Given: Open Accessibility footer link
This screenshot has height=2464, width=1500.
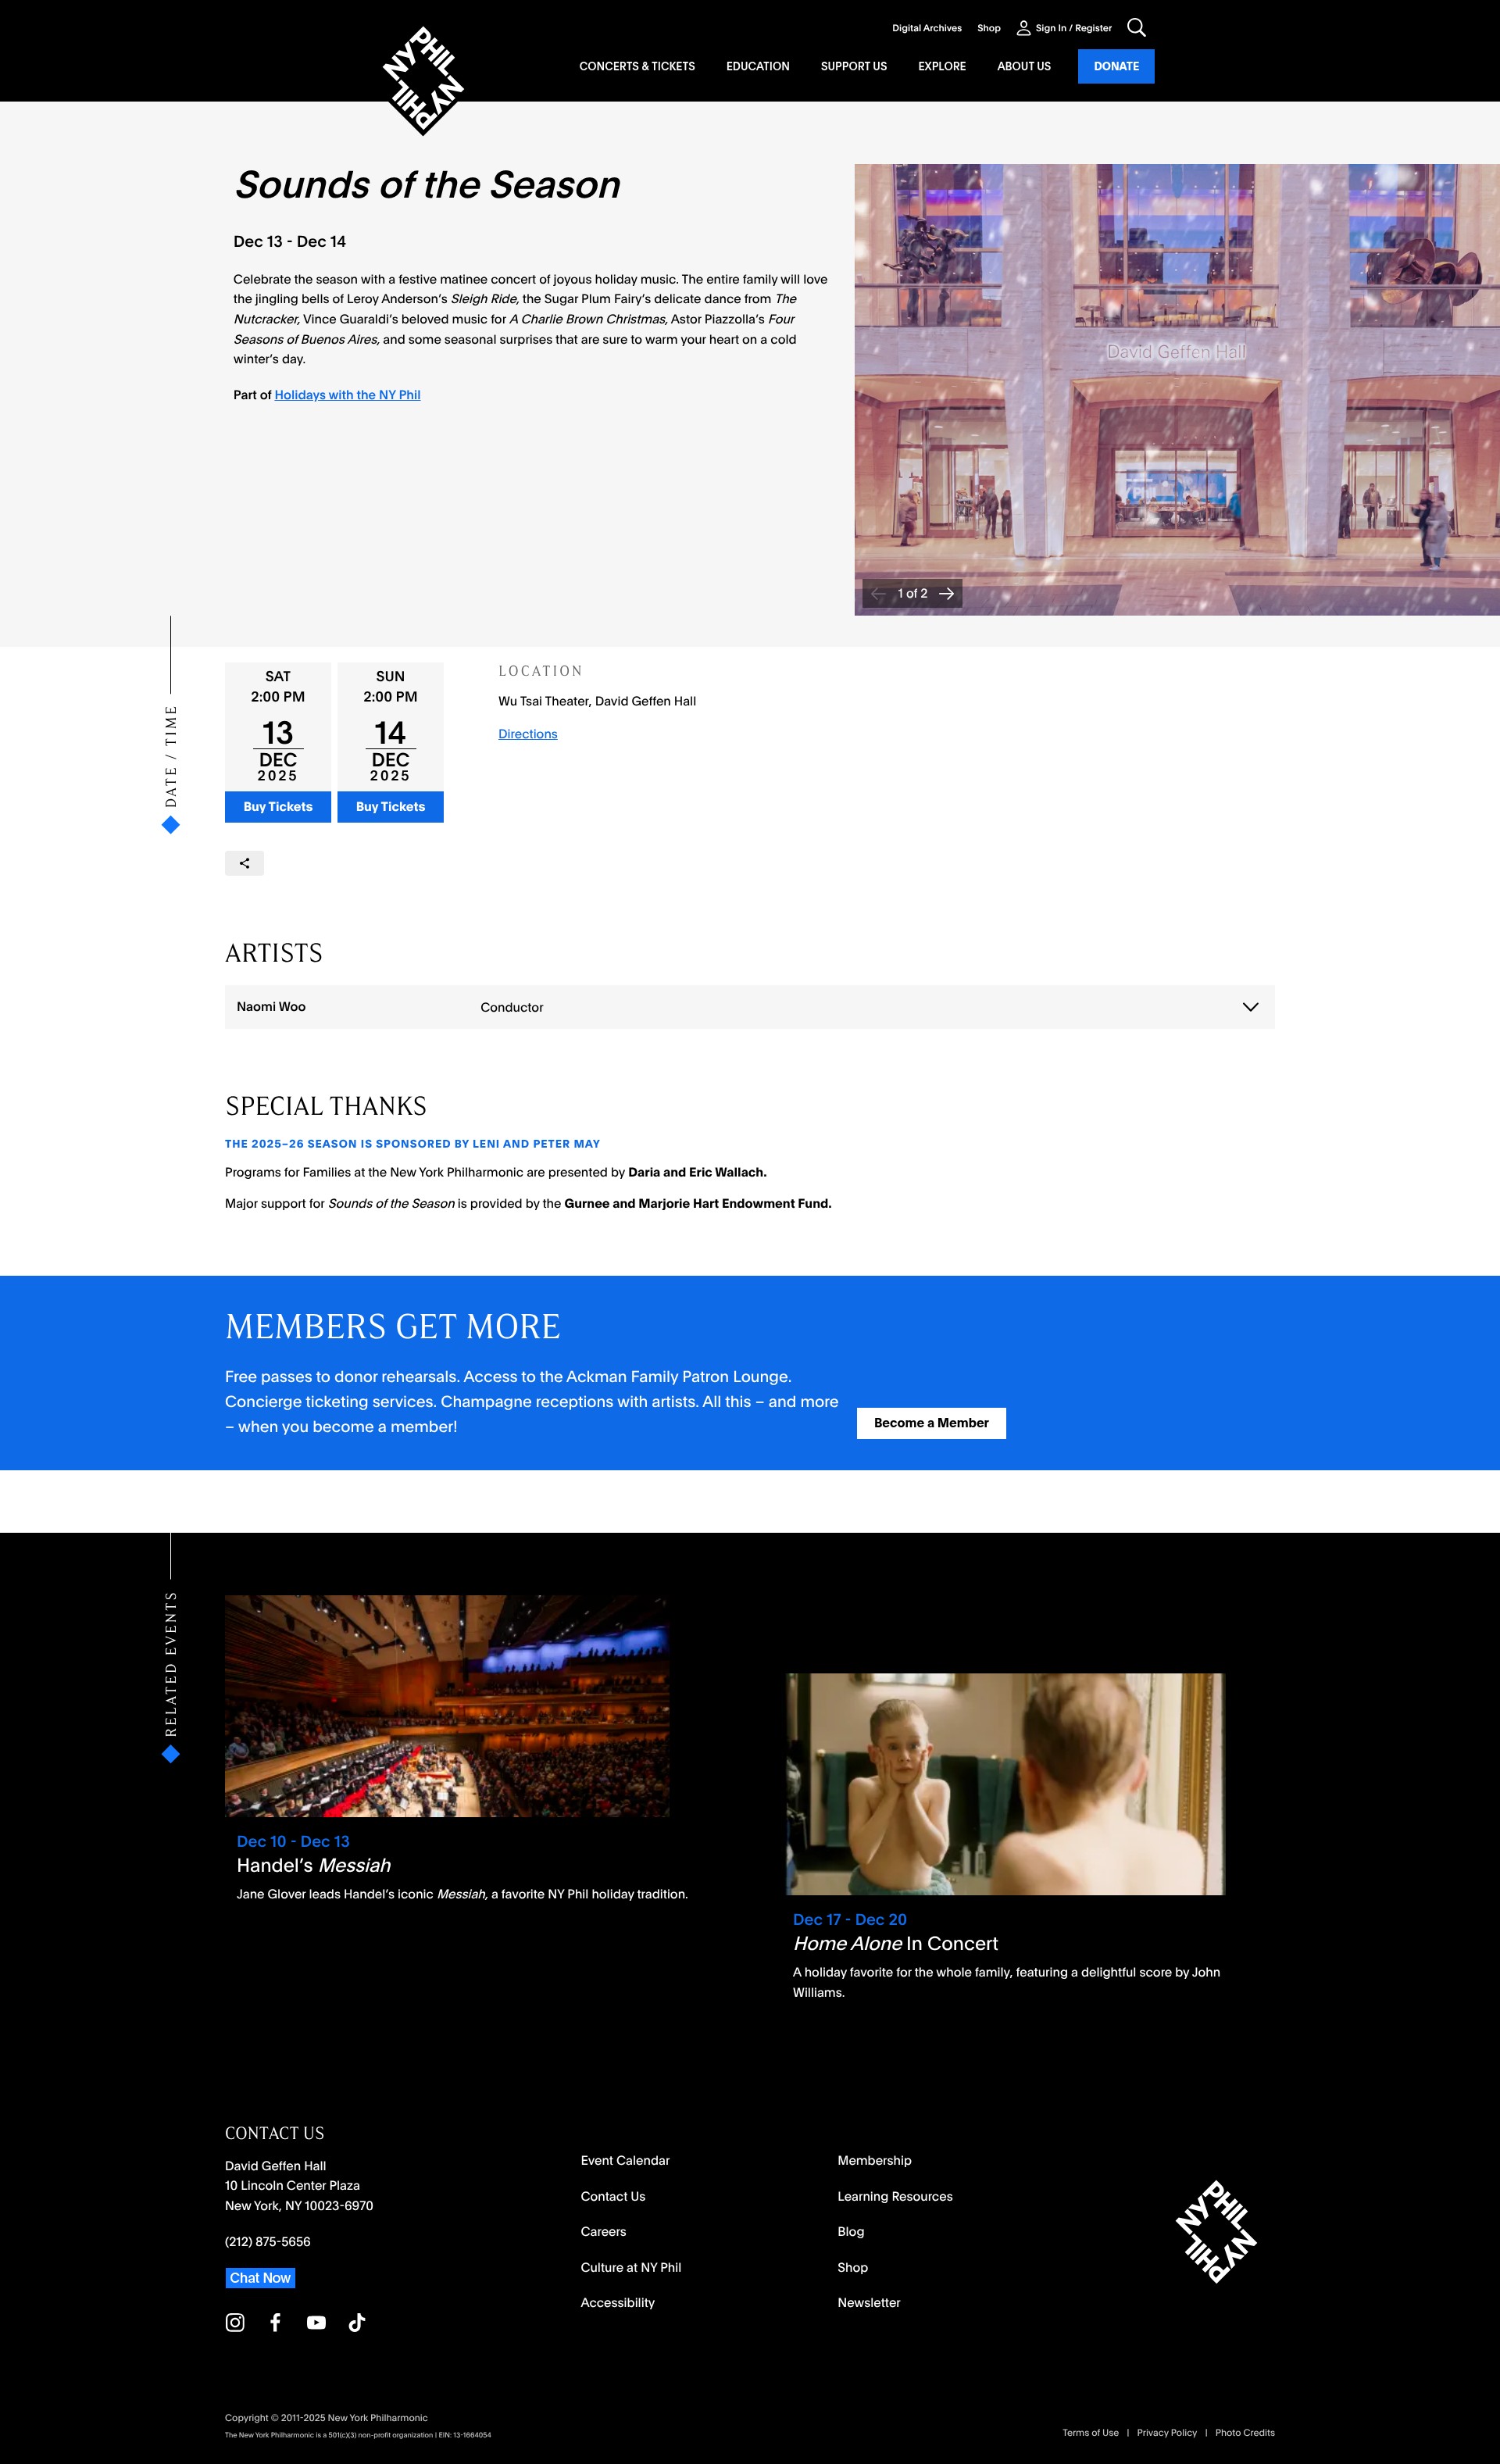Looking at the screenshot, I should (618, 2303).
